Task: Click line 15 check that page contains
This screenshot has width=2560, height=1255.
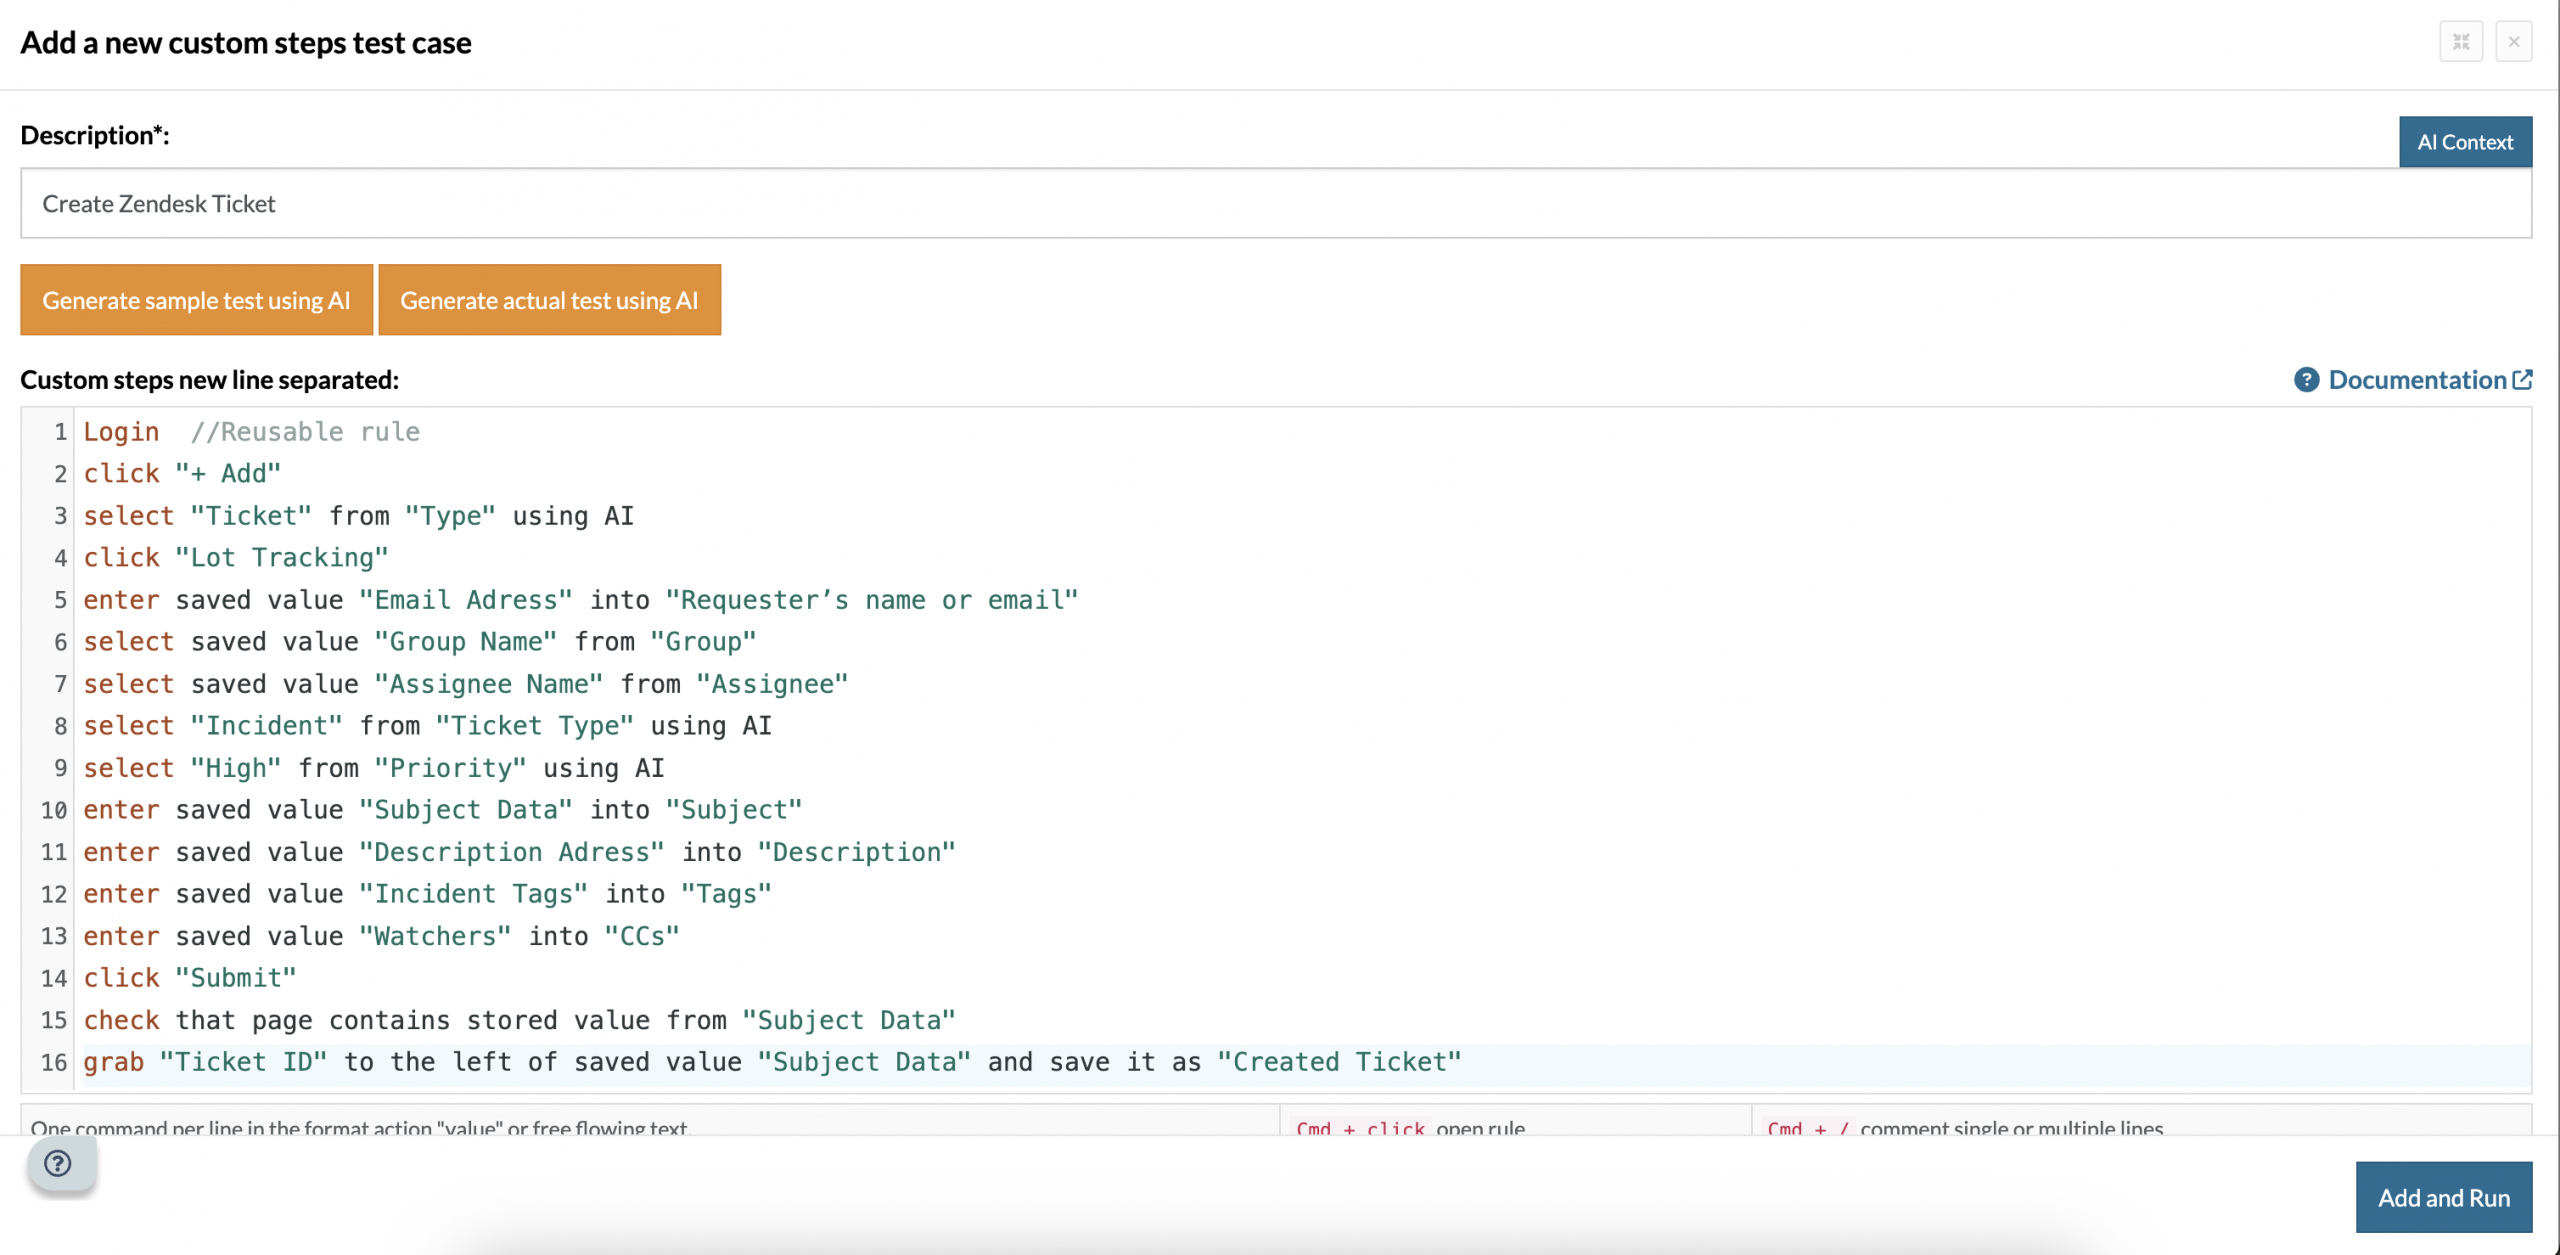Action: click(x=519, y=1020)
